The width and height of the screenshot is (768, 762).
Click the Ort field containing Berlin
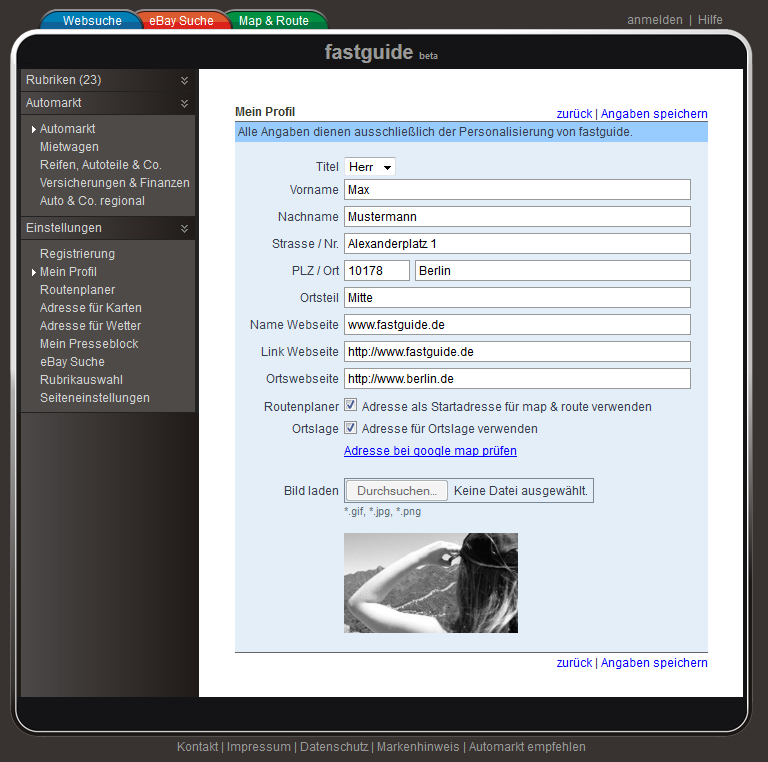tap(552, 270)
